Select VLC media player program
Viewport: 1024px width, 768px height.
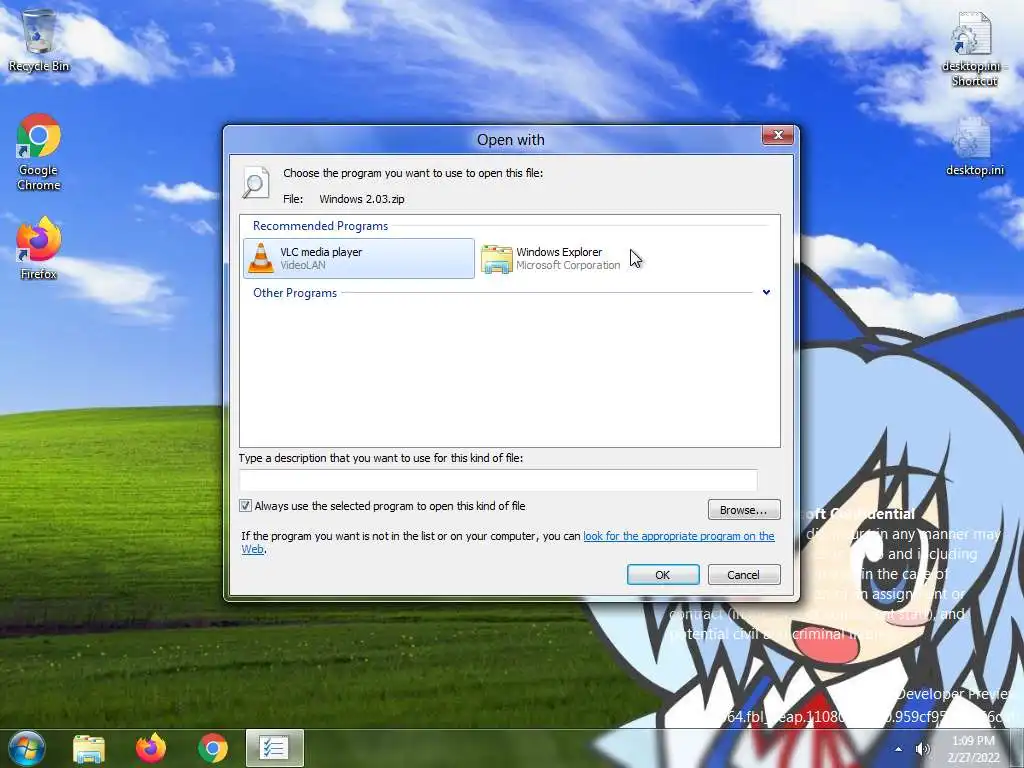[359, 259]
